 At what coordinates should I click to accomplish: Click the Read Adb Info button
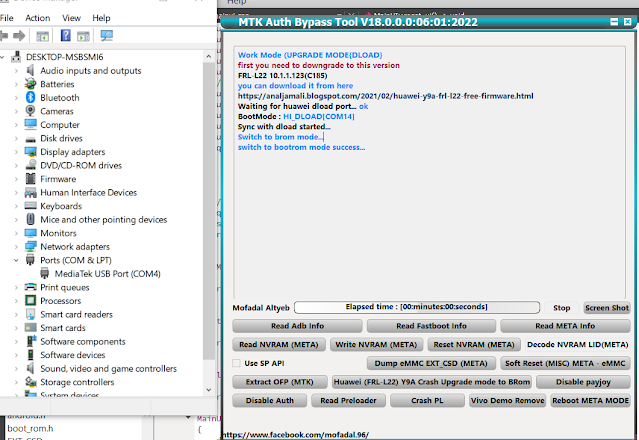point(297,326)
